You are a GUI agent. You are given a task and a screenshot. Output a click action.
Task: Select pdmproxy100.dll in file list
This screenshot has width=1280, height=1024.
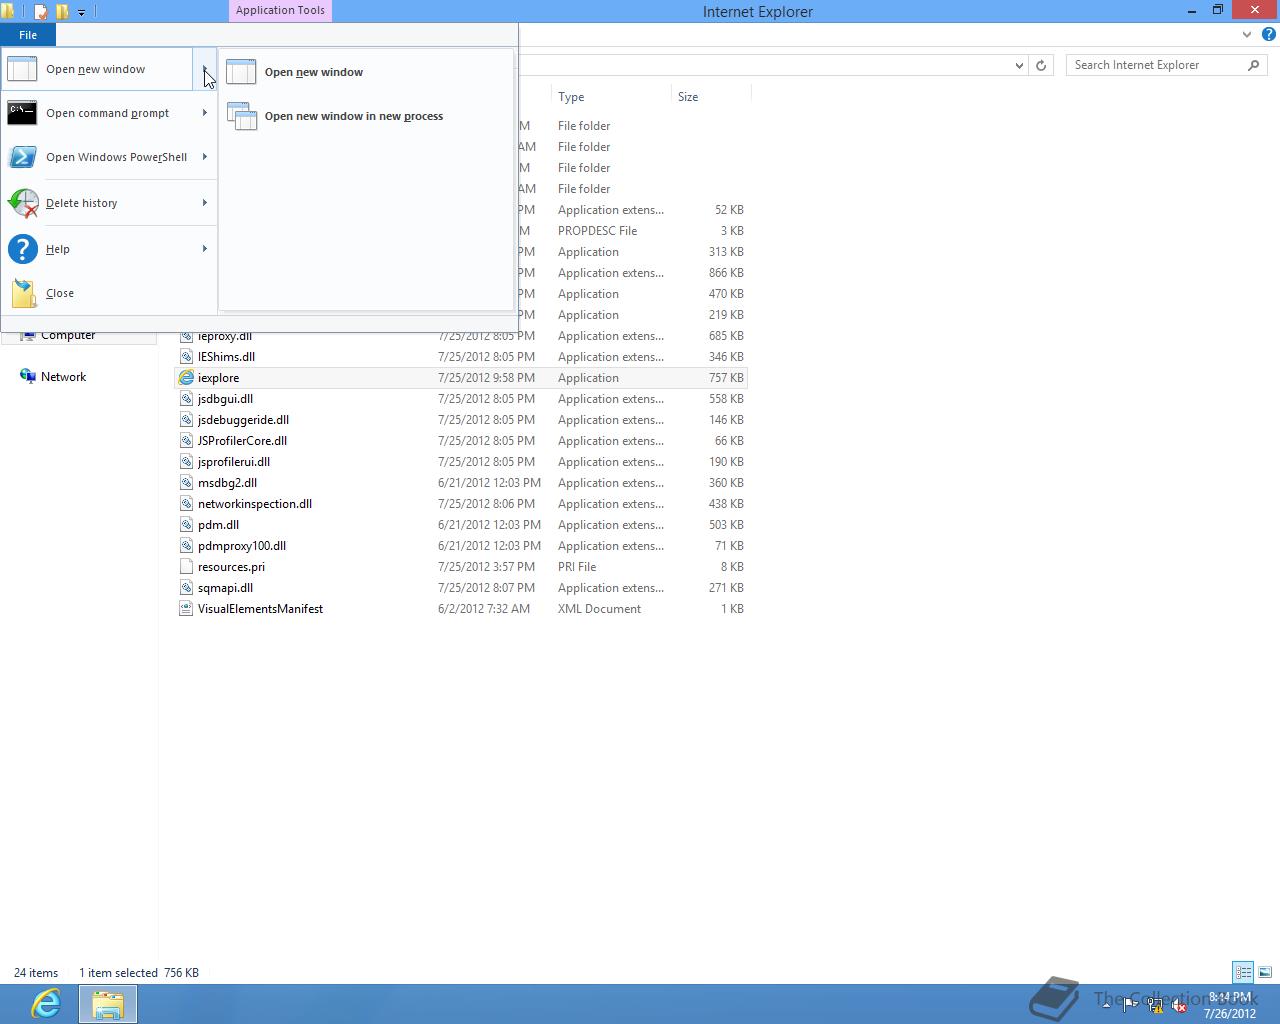click(242, 546)
